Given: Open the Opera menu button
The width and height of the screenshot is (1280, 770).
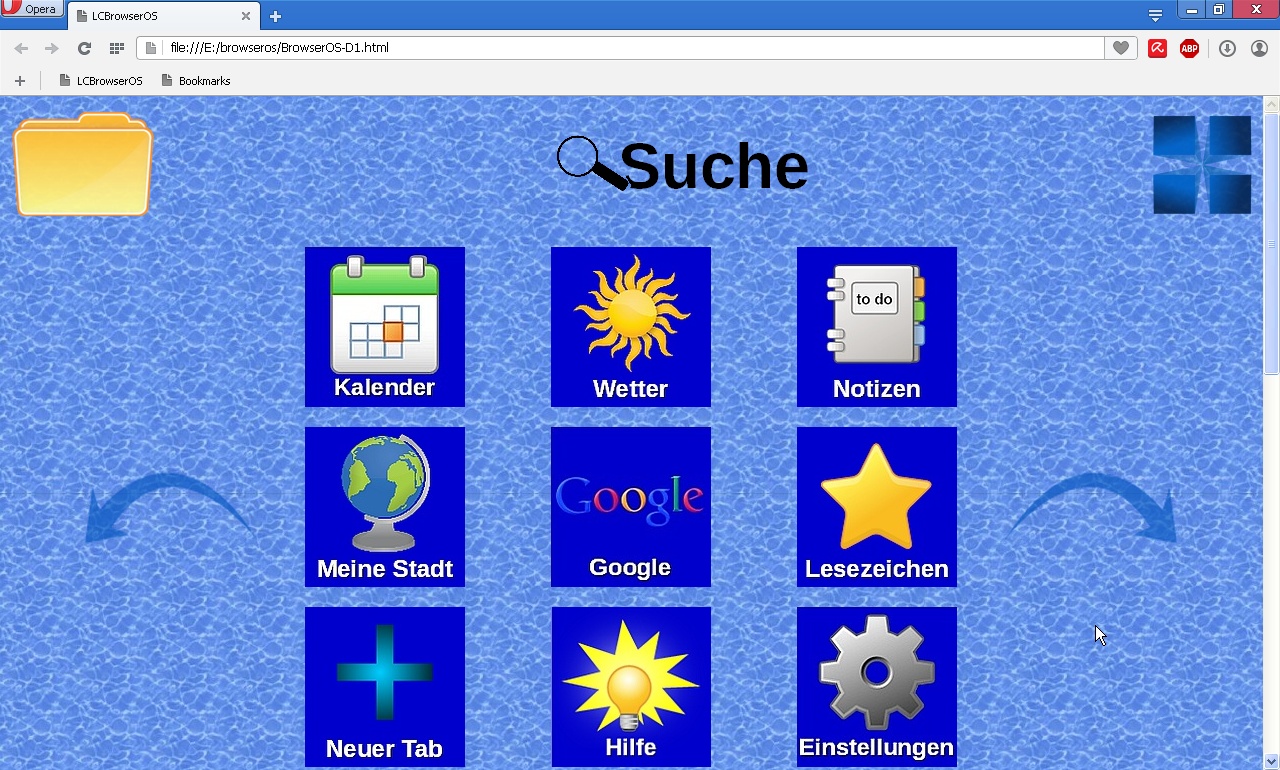Looking at the screenshot, I should (x=32, y=9).
